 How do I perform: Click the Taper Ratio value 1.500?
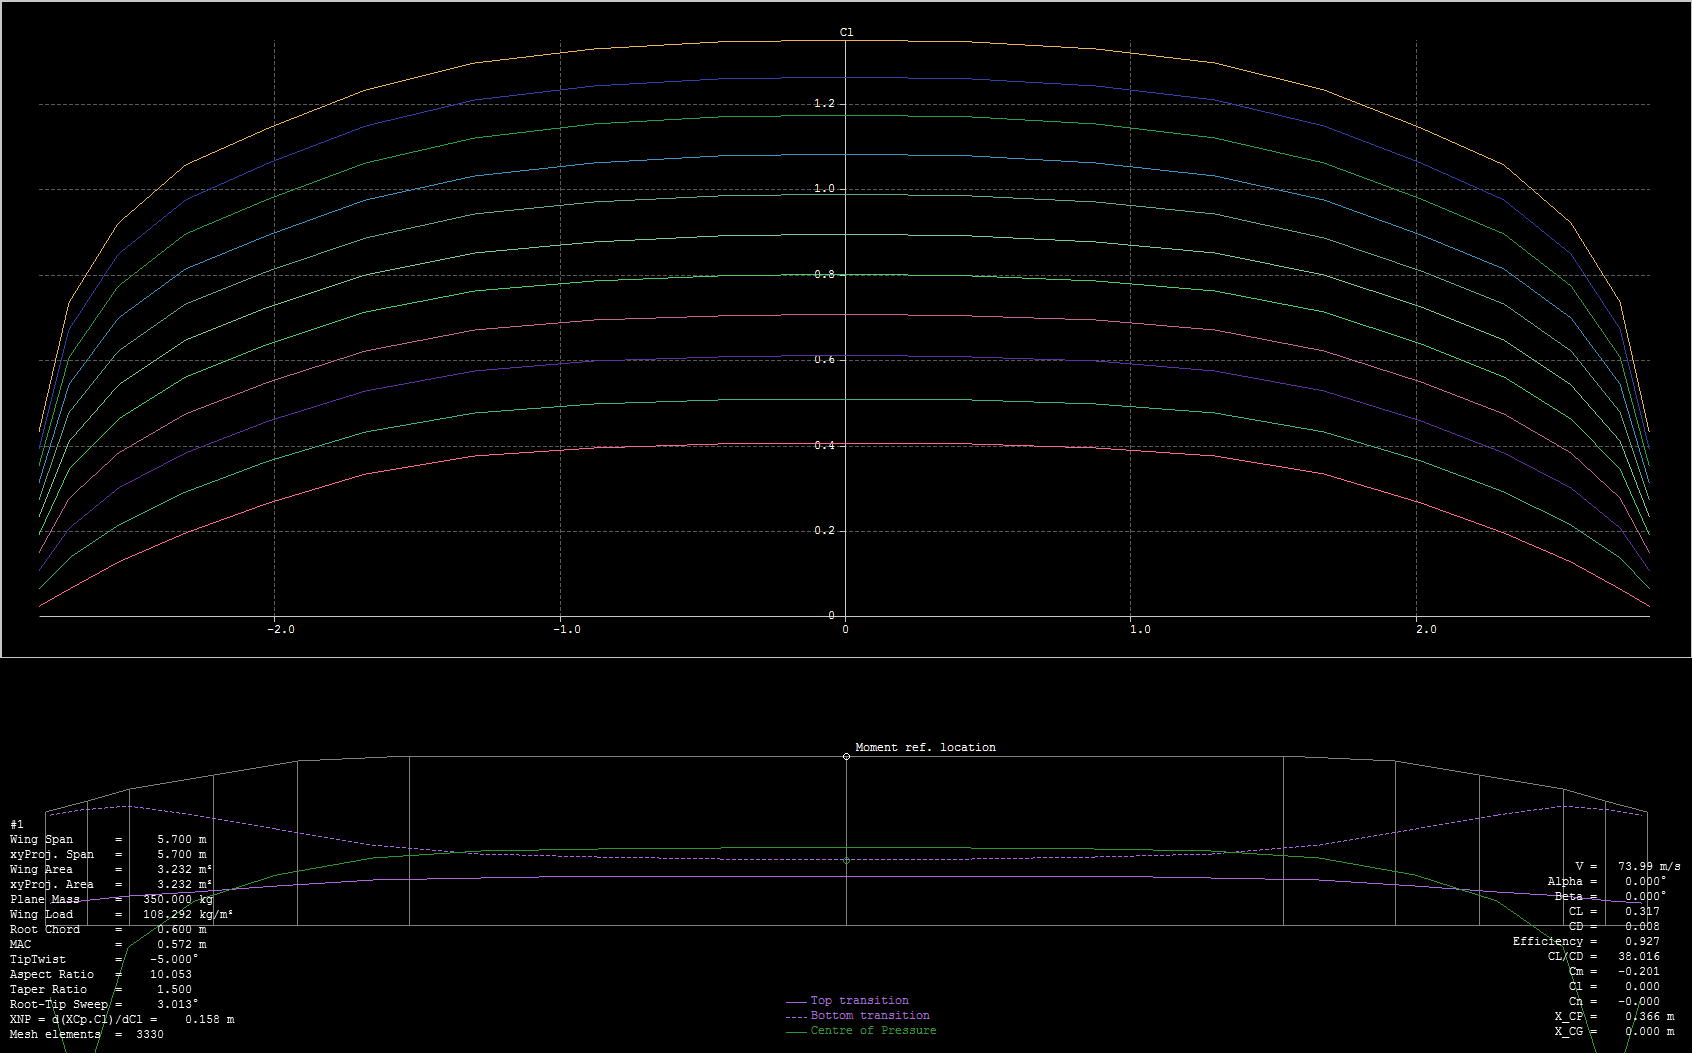click(174, 990)
